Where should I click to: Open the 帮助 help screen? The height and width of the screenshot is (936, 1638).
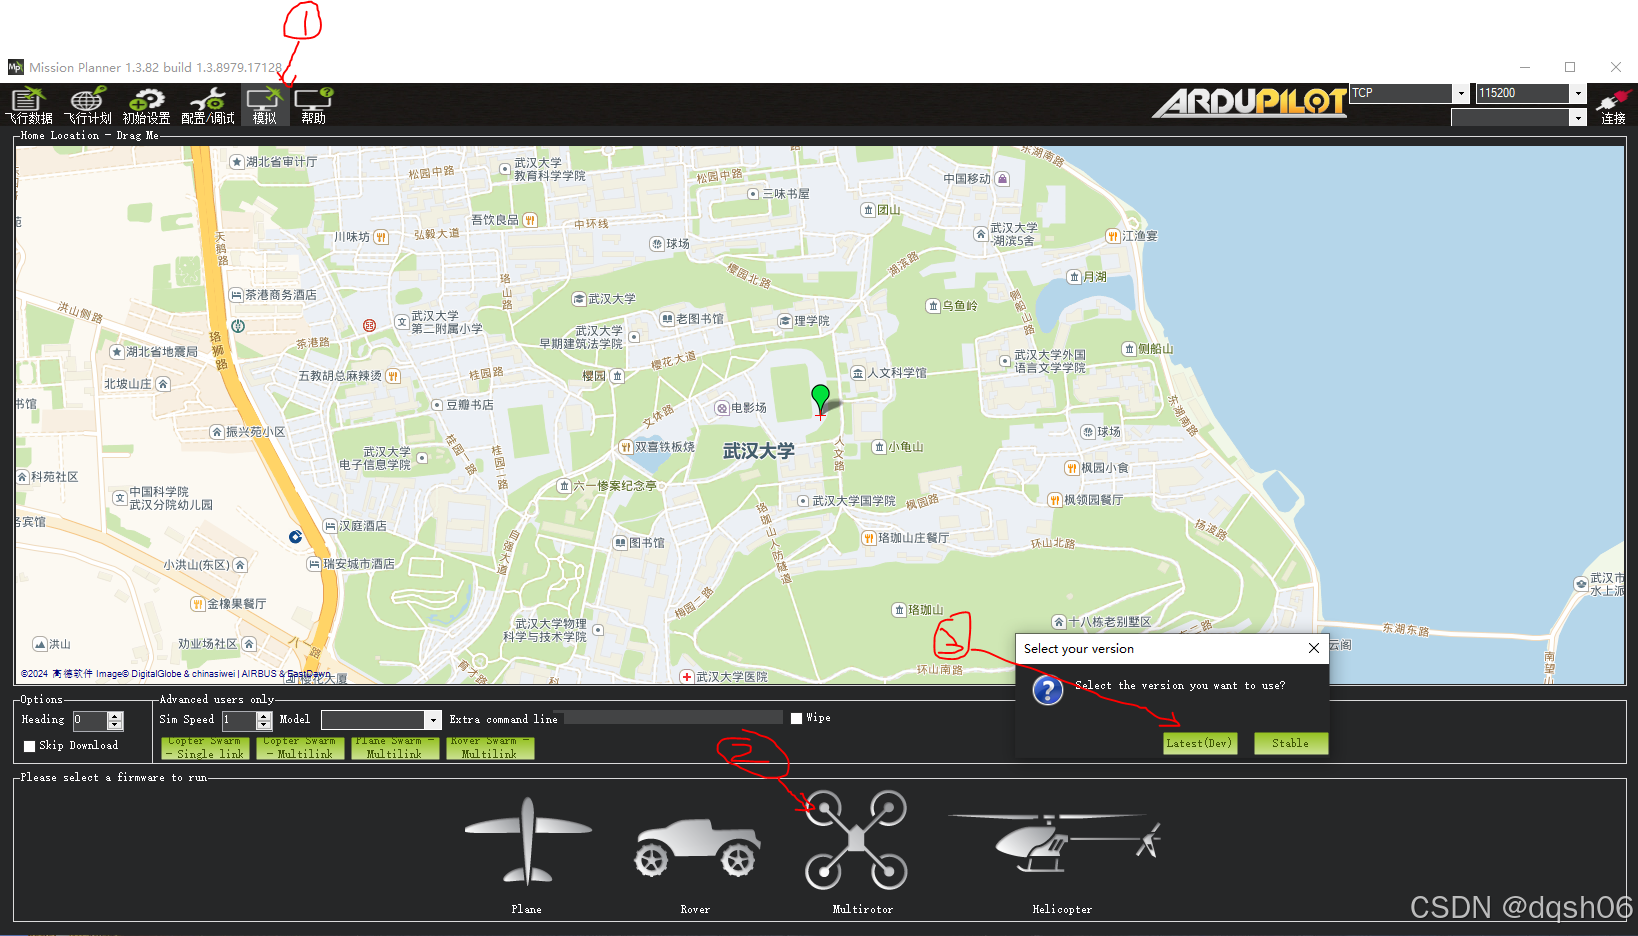[x=314, y=105]
